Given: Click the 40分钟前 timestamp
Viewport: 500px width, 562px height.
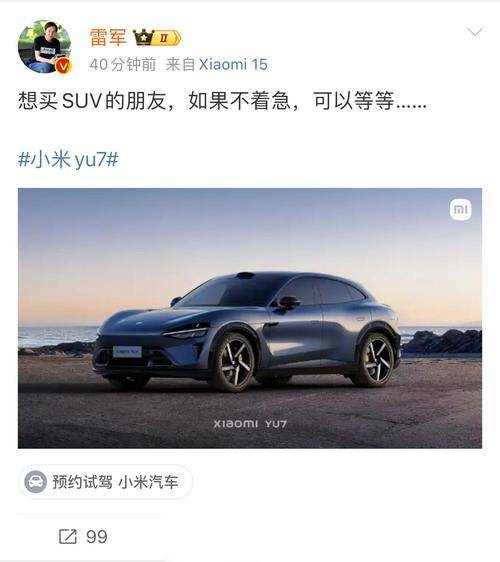Looking at the screenshot, I should (123, 65).
